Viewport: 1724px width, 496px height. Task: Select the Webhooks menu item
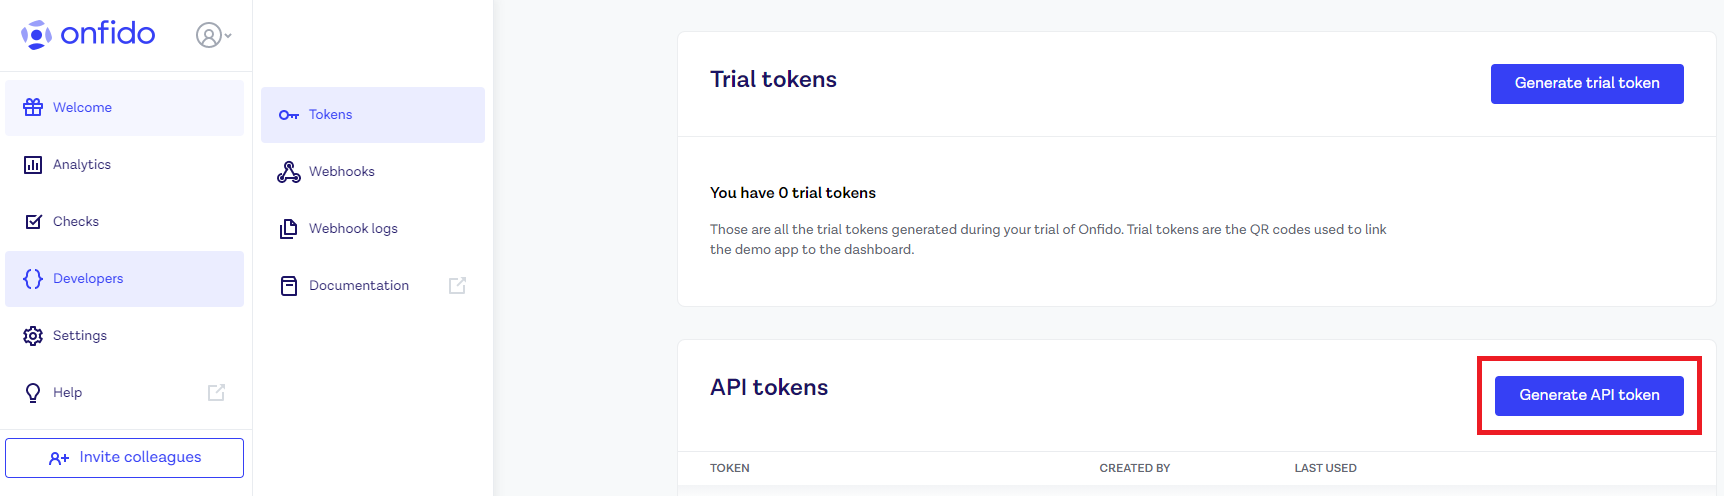[x=373, y=172]
